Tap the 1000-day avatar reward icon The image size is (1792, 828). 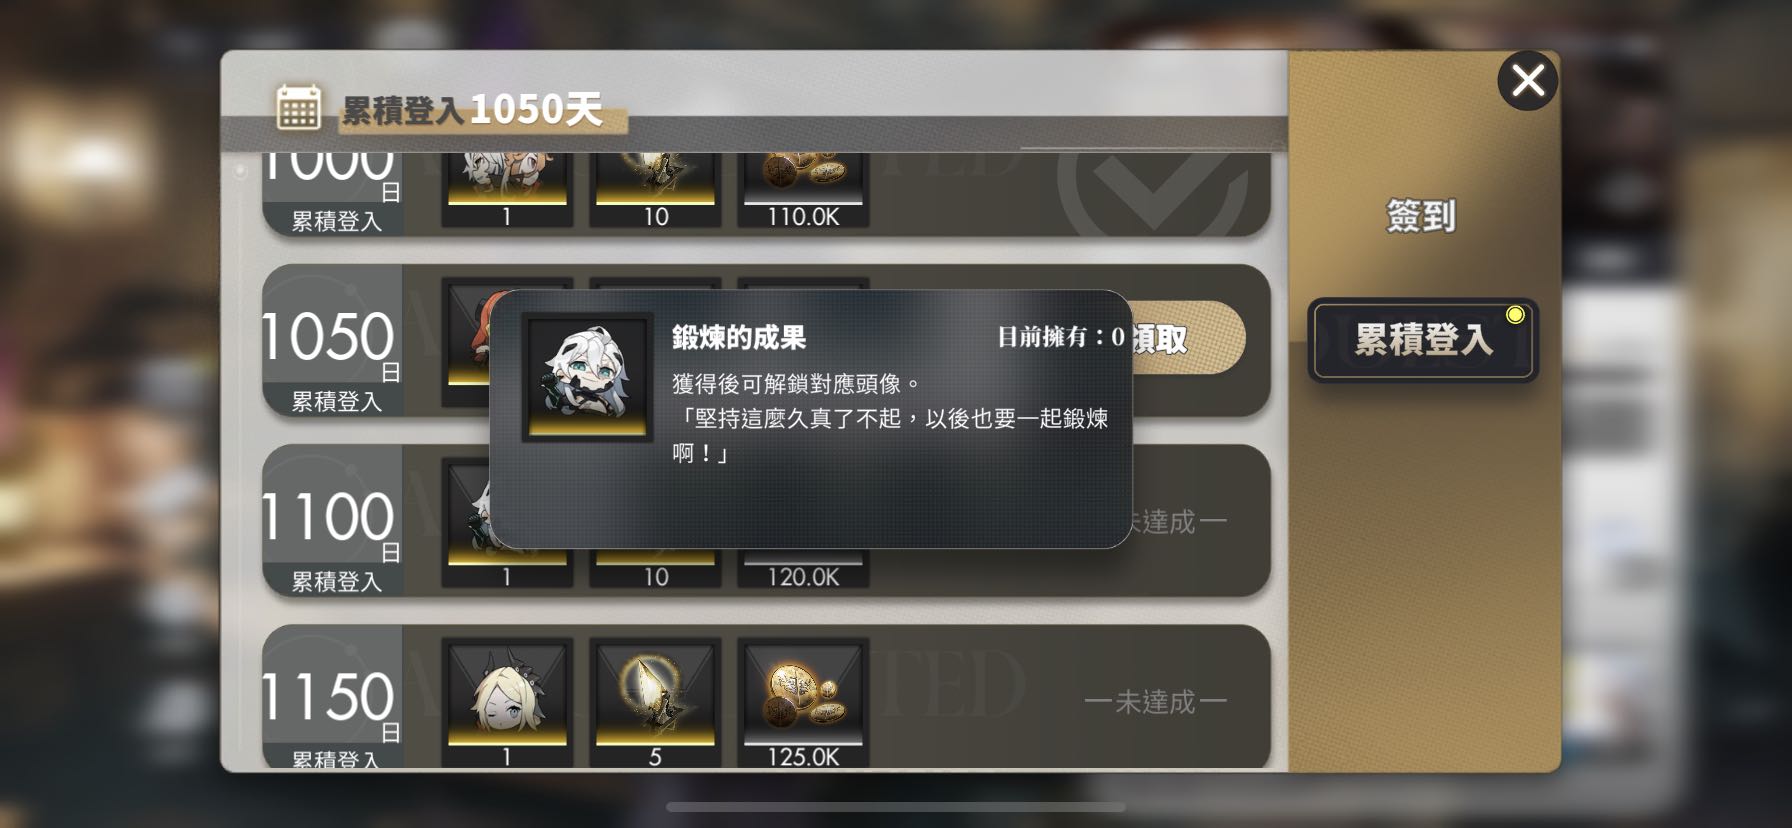pos(507,190)
